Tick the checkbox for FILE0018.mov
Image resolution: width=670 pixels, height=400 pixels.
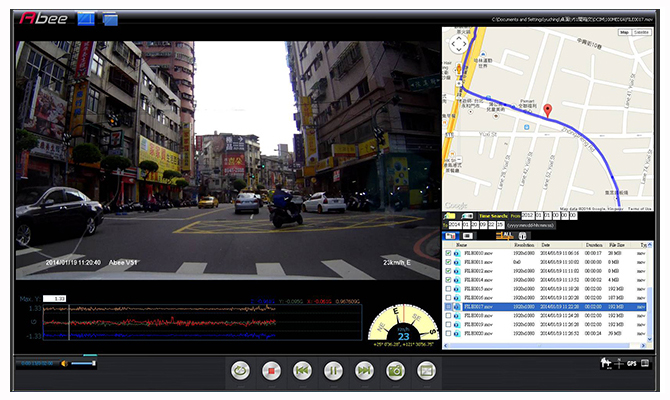click(x=447, y=315)
